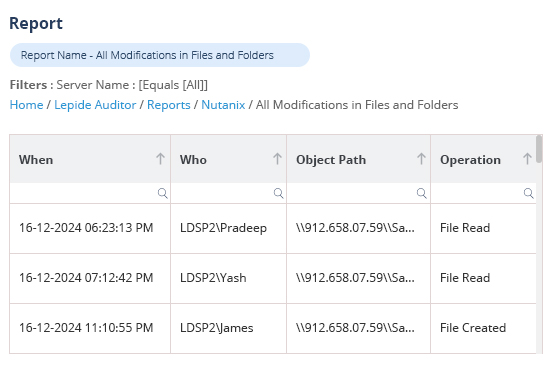The image size is (552, 380).
Task: Select cell 16-12-2024 07:12:42 PM
Action: pyautogui.click(x=90, y=278)
